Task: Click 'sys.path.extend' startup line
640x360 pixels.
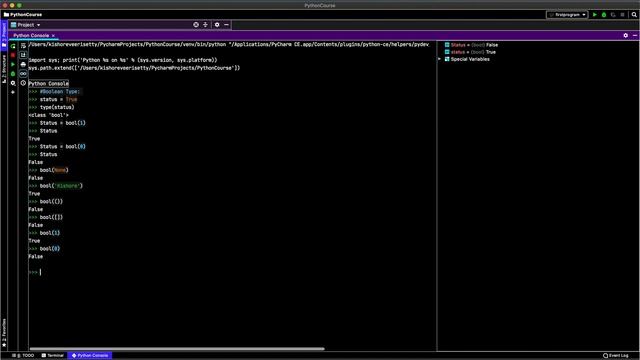Action: pyautogui.click(x=134, y=68)
